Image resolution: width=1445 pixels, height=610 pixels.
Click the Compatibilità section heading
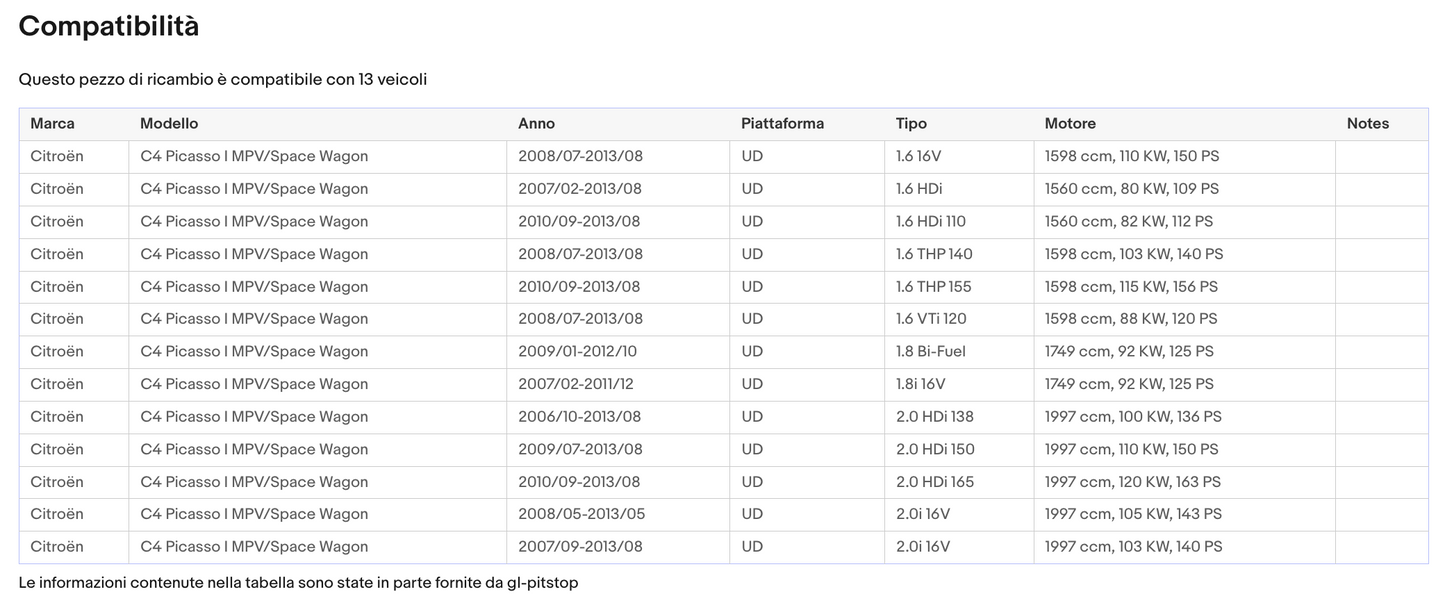pos(108,27)
